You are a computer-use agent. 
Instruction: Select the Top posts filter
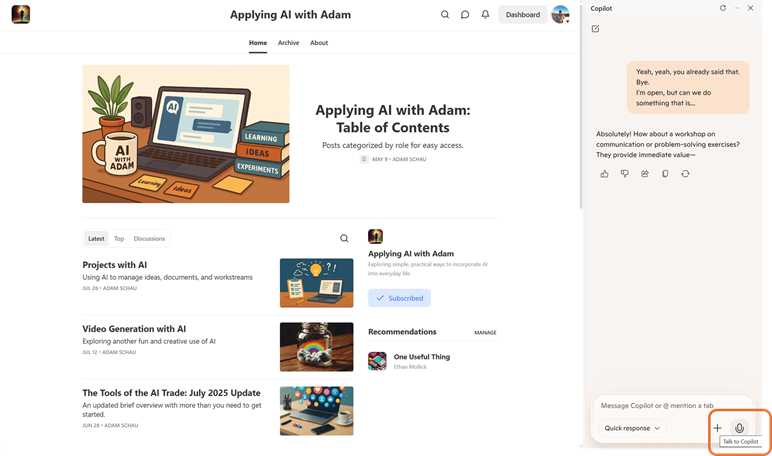coord(119,238)
